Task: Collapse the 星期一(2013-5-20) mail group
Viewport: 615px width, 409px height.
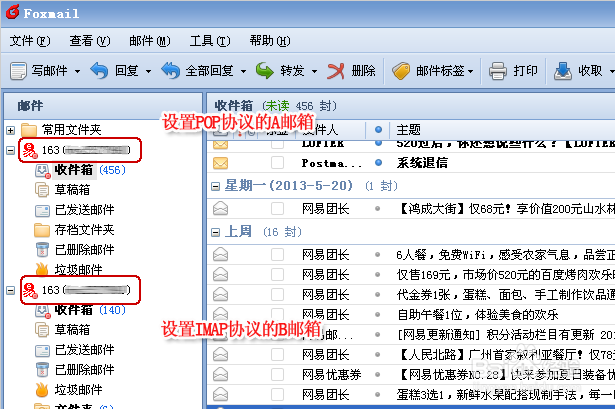Action: (x=215, y=186)
